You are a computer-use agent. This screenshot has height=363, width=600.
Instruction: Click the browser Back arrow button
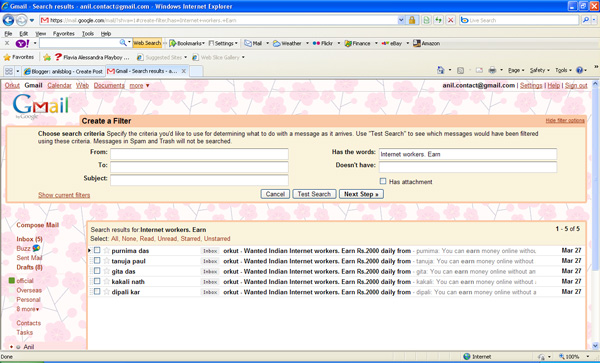(x=8, y=20)
